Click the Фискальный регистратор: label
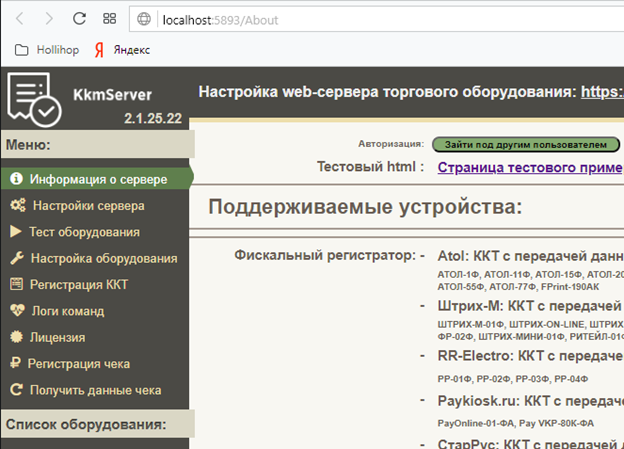624x449 pixels. tap(325, 255)
